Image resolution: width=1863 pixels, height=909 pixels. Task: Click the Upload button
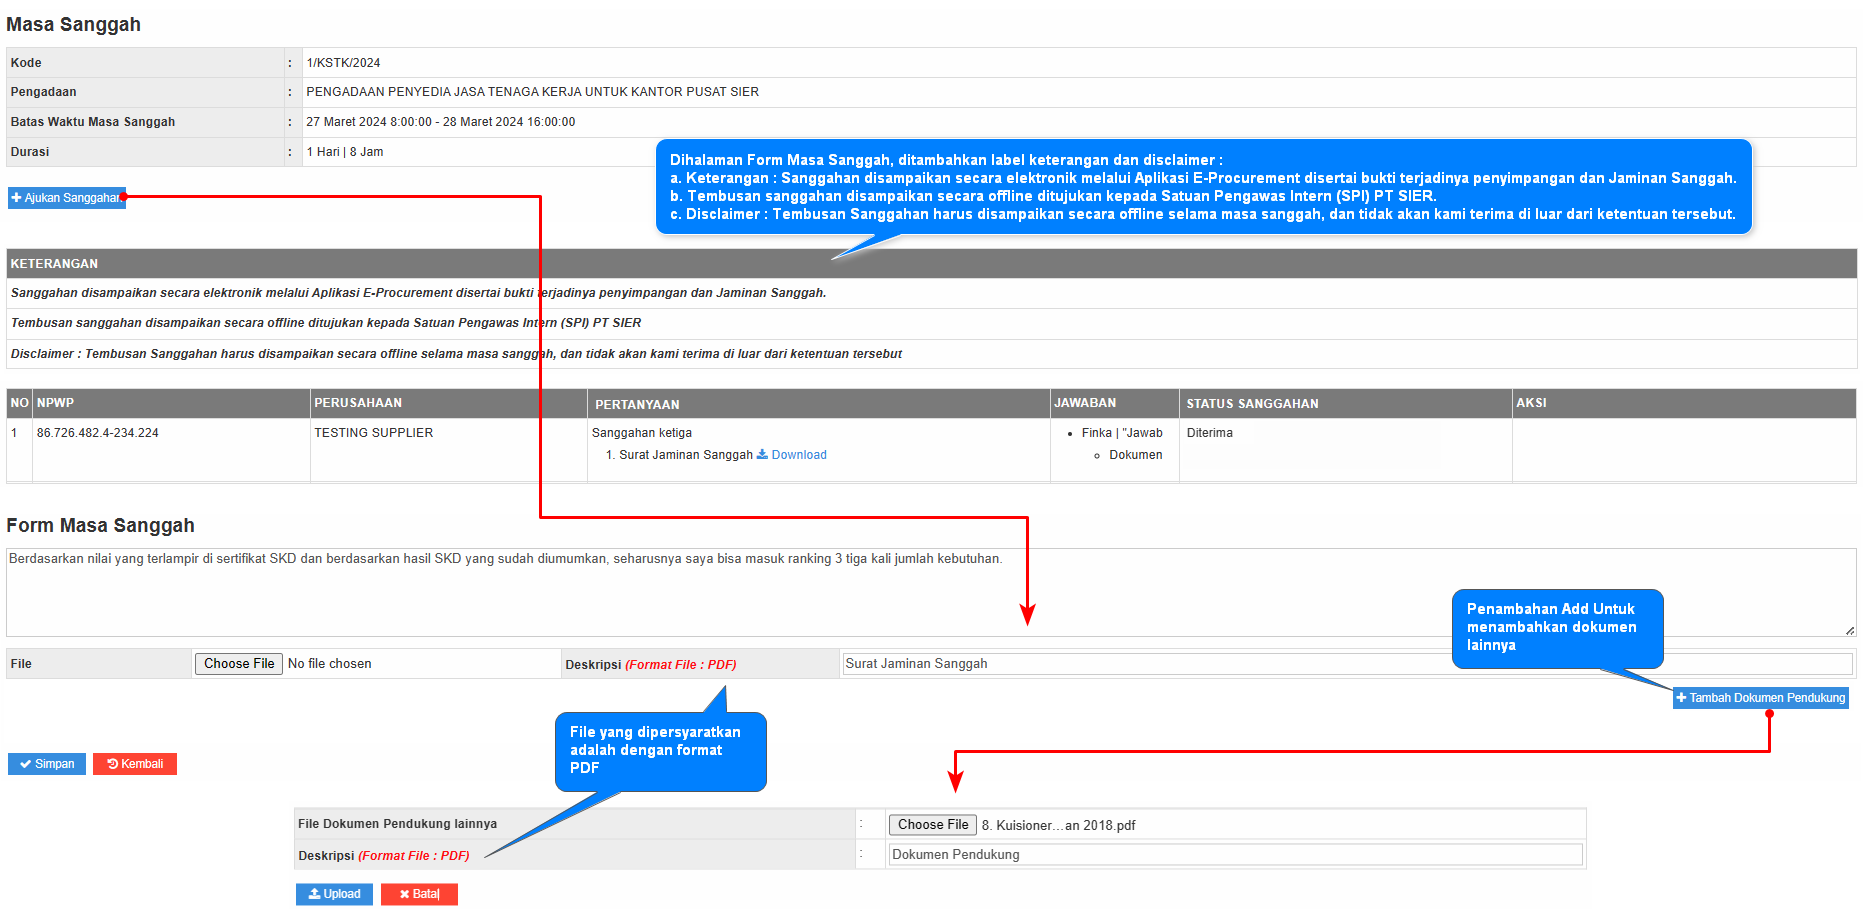pyautogui.click(x=334, y=894)
